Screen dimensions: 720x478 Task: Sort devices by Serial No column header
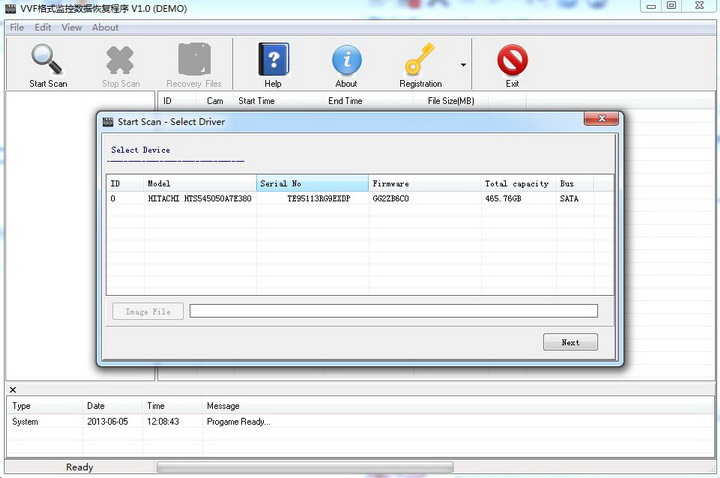point(312,183)
